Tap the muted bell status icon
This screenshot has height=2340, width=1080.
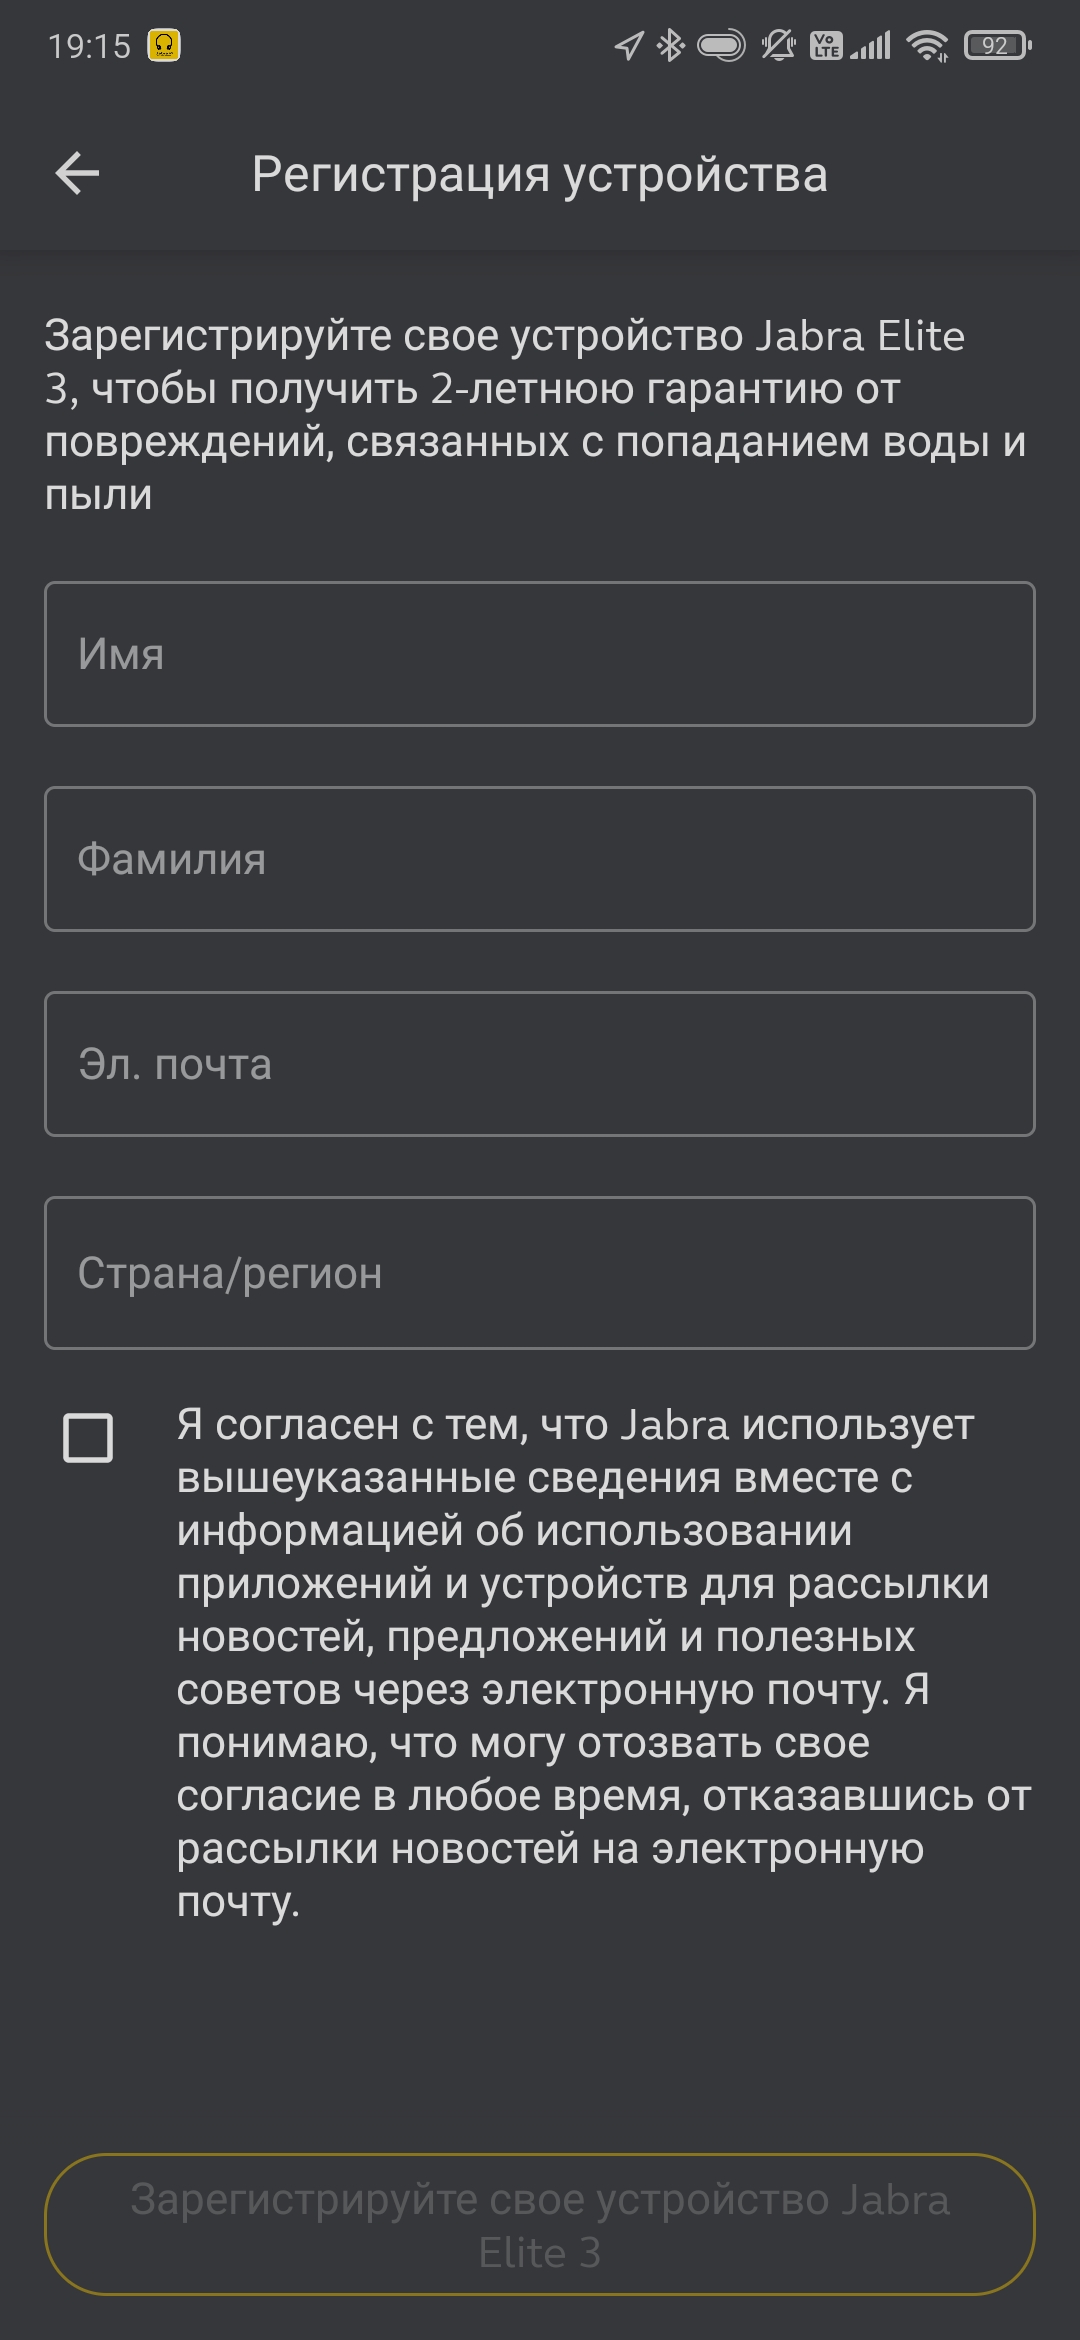(x=778, y=45)
